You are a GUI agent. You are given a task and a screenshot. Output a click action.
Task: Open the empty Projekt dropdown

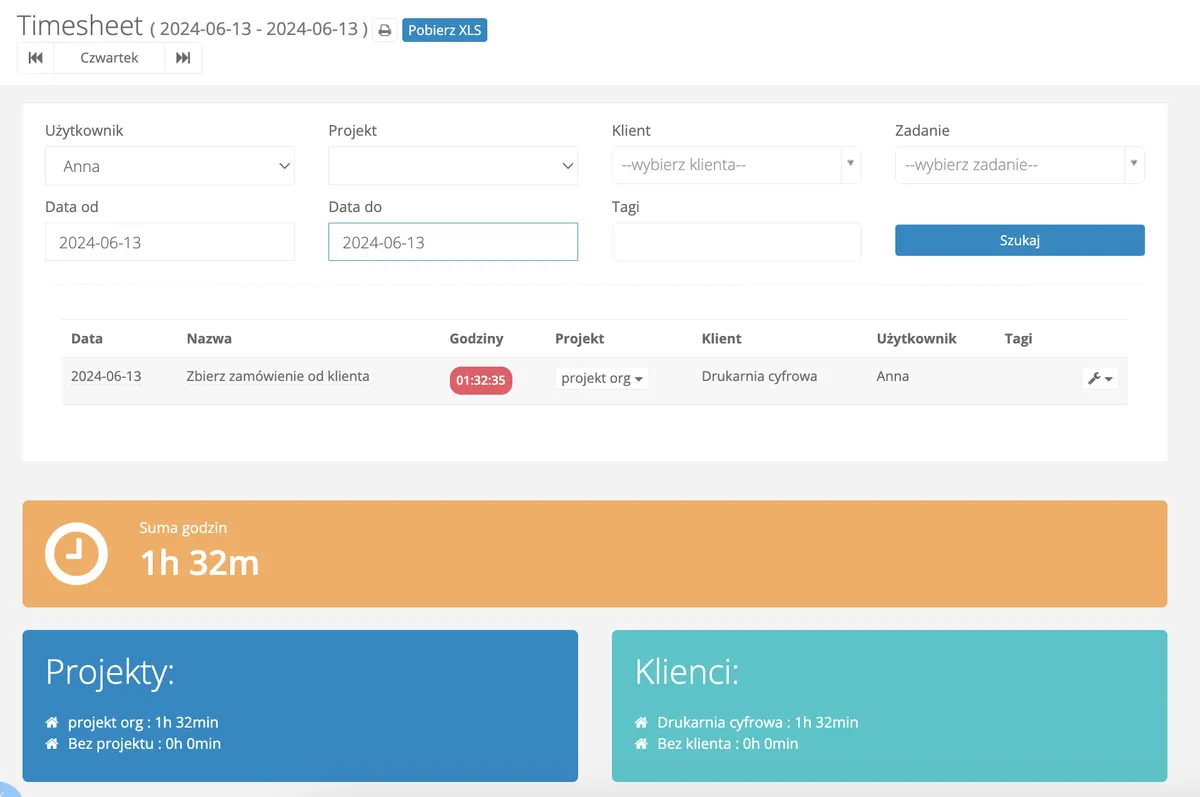(453, 166)
